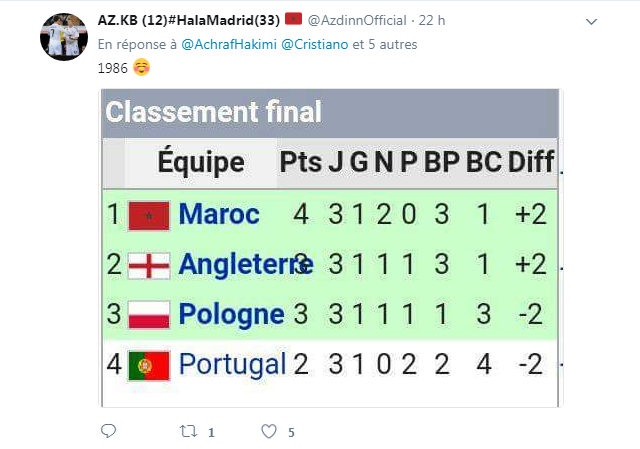The image size is (640, 449).
Task: Open the Maroc team link
Action: pyautogui.click(x=219, y=214)
